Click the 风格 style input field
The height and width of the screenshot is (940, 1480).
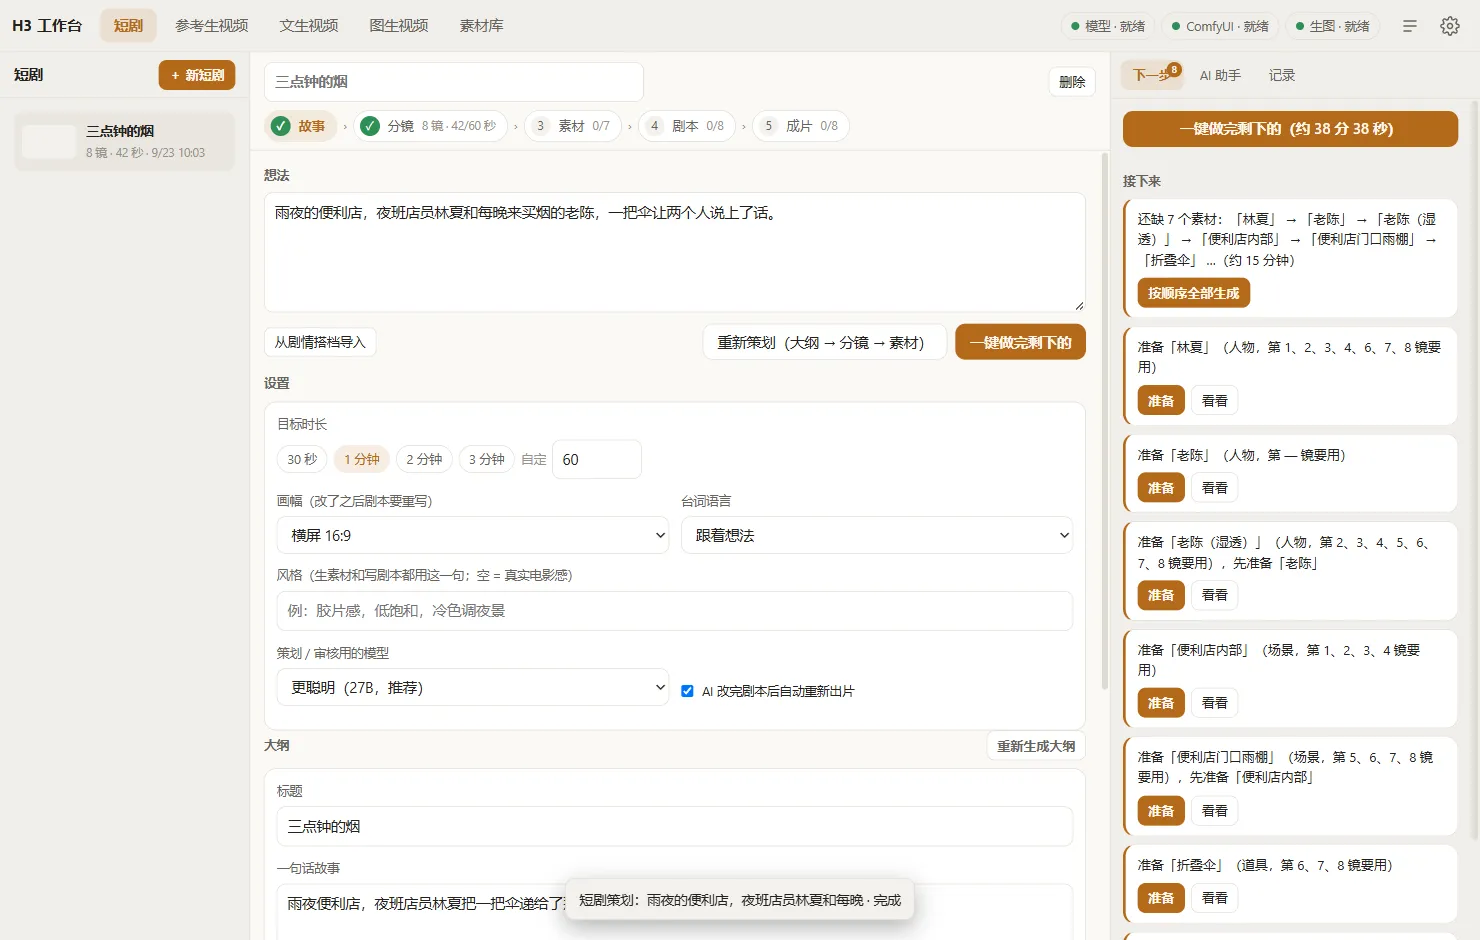click(675, 611)
